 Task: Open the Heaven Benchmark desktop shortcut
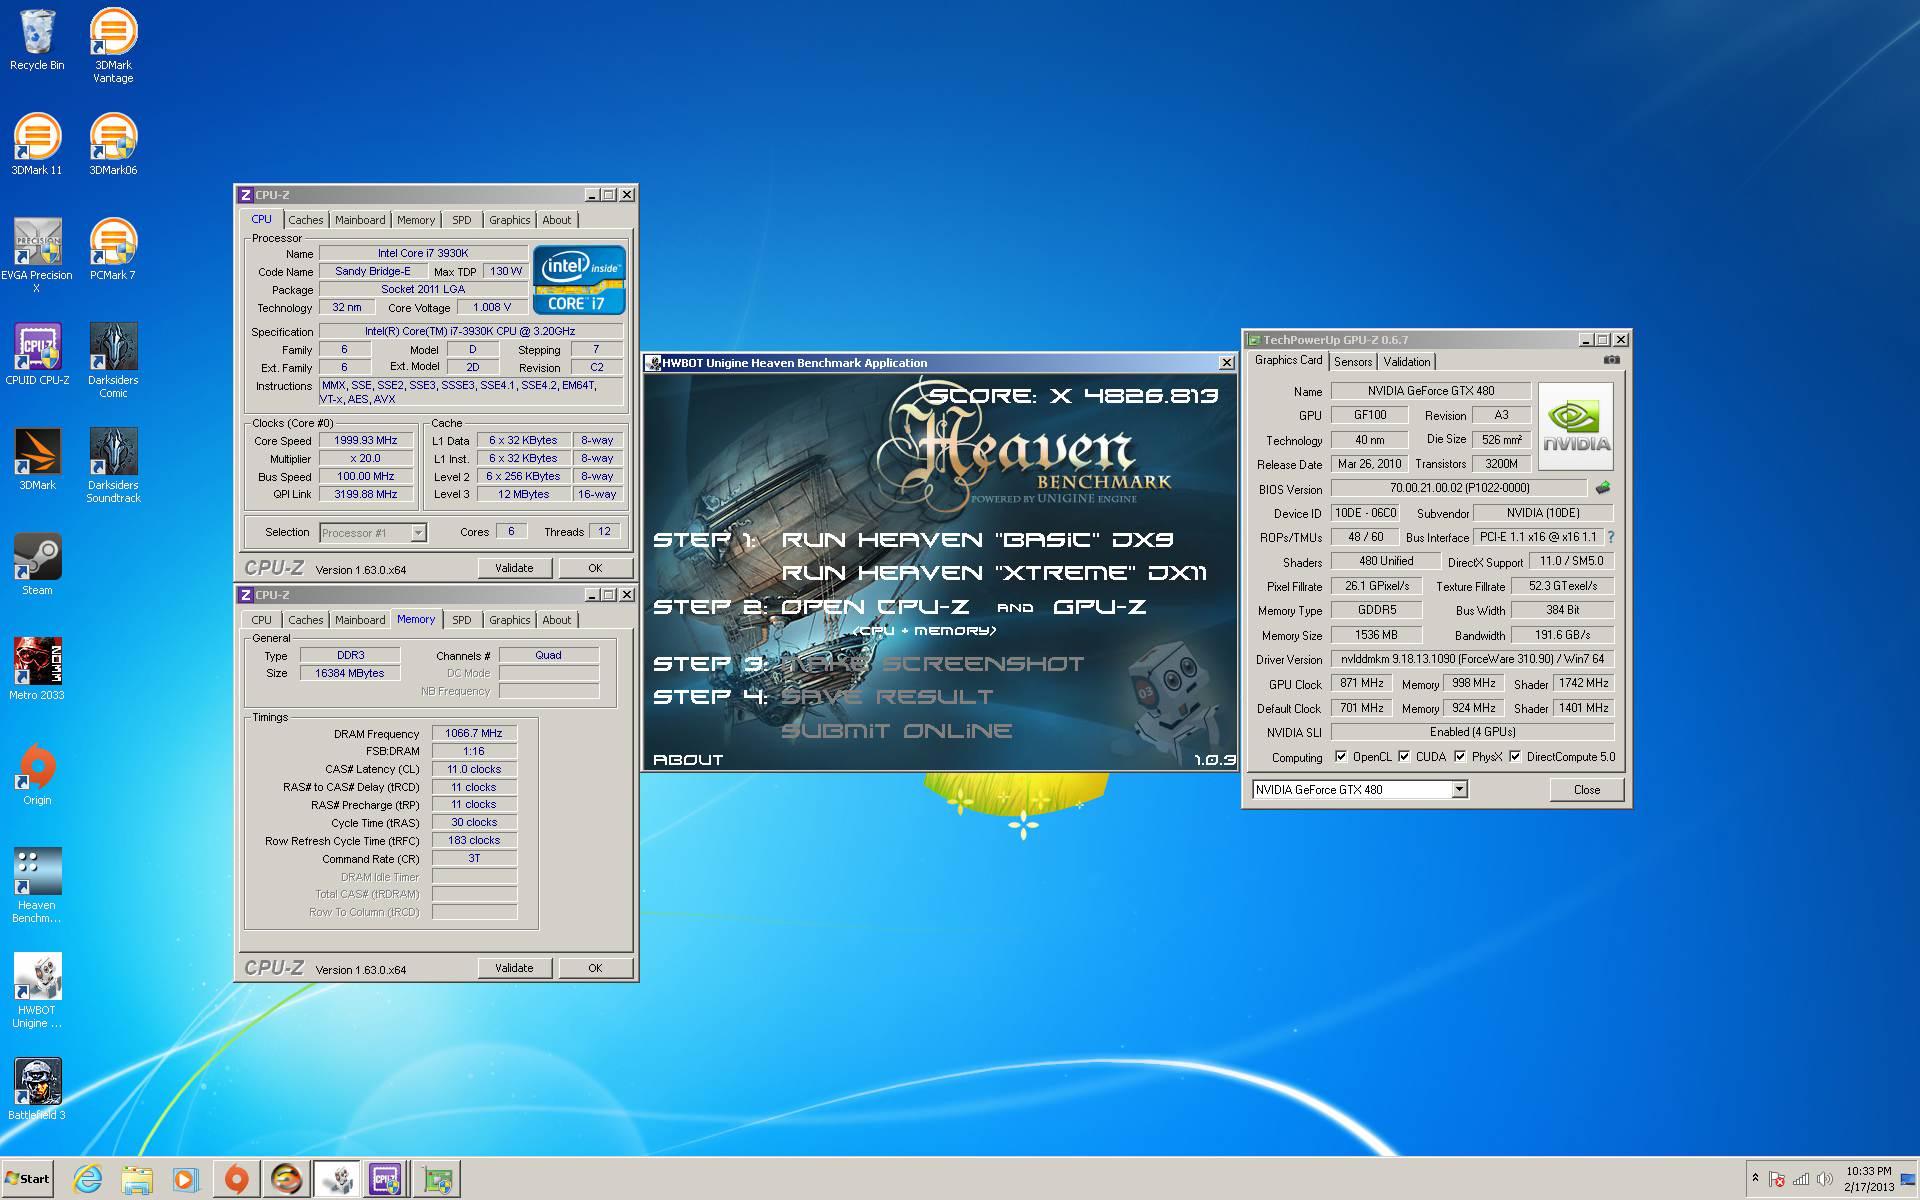[37, 886]
